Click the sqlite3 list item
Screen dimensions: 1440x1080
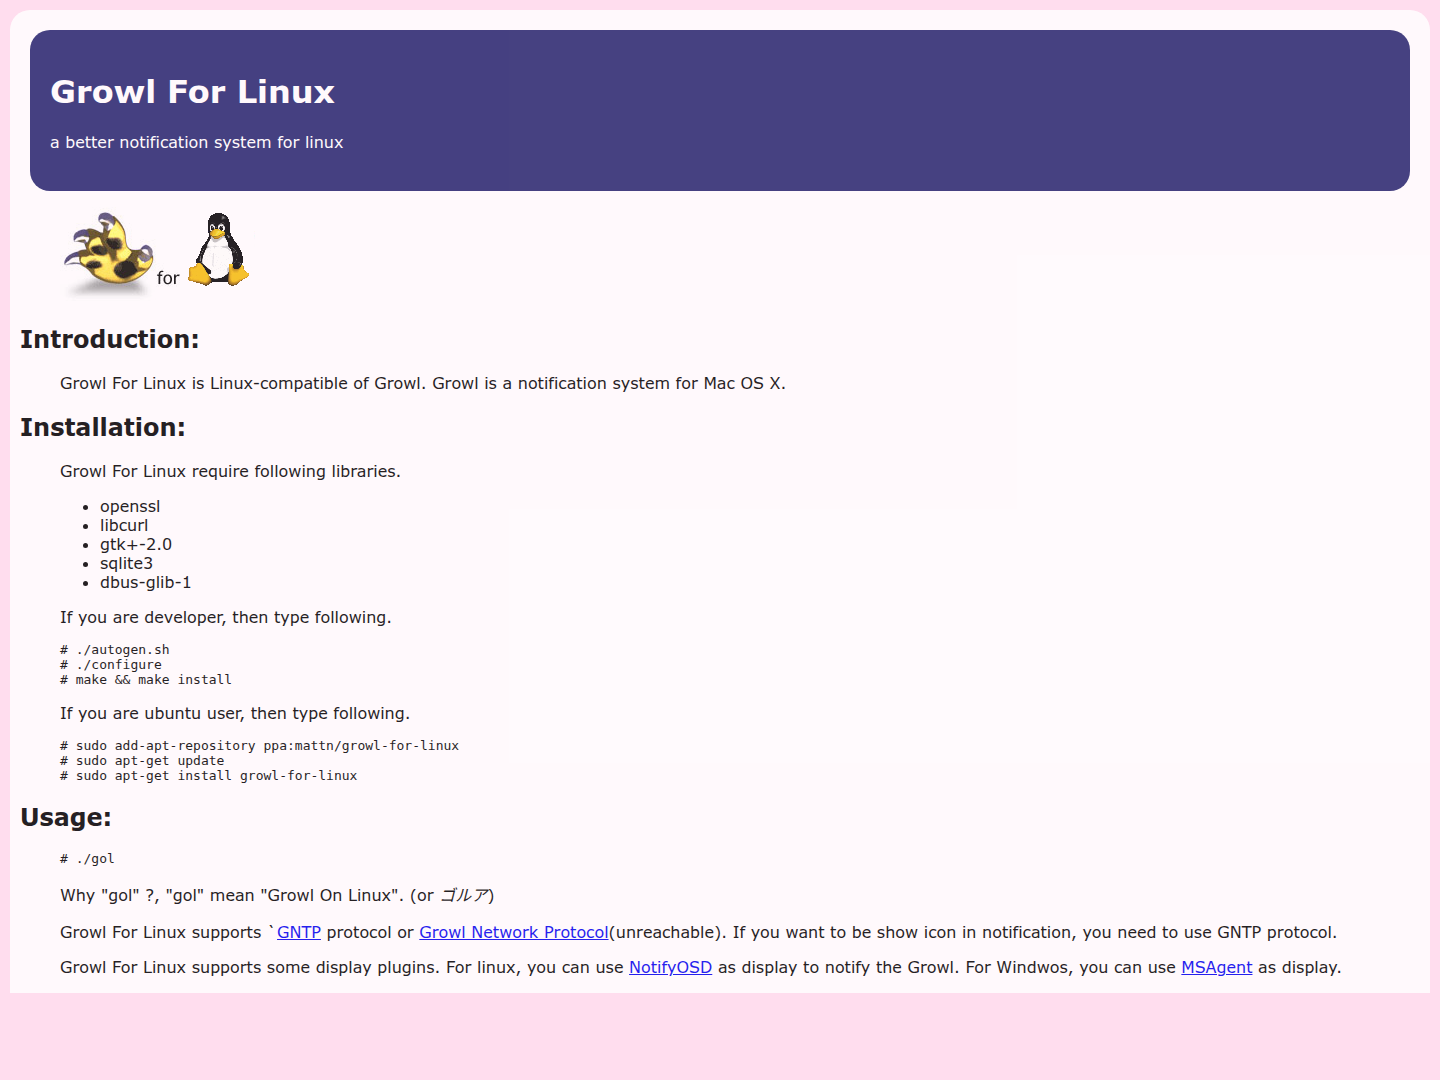tap(126, 563)
